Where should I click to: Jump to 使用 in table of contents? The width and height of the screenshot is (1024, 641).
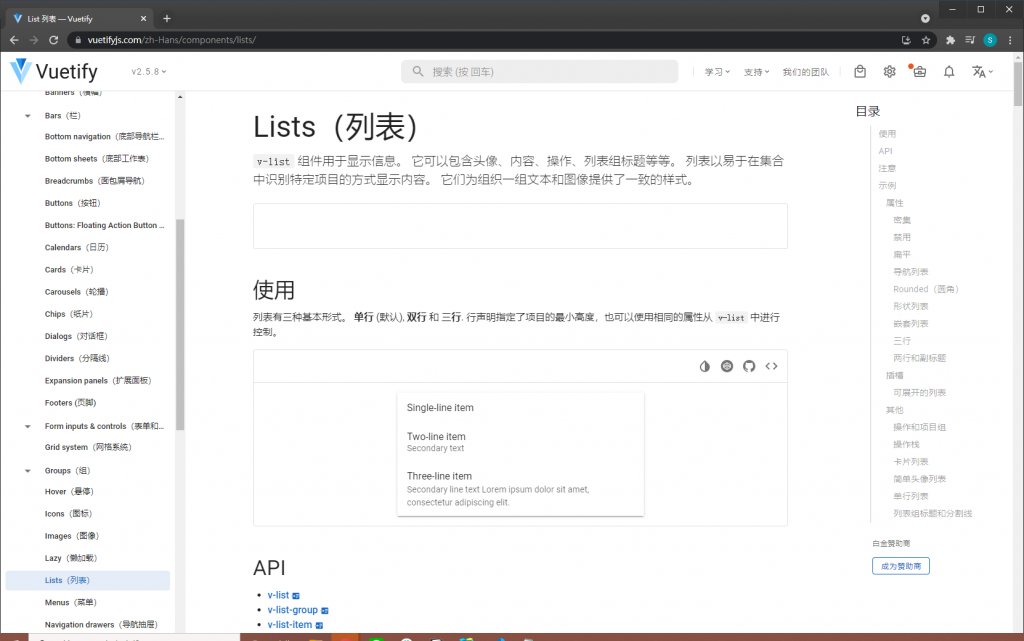tap(887, 134)
